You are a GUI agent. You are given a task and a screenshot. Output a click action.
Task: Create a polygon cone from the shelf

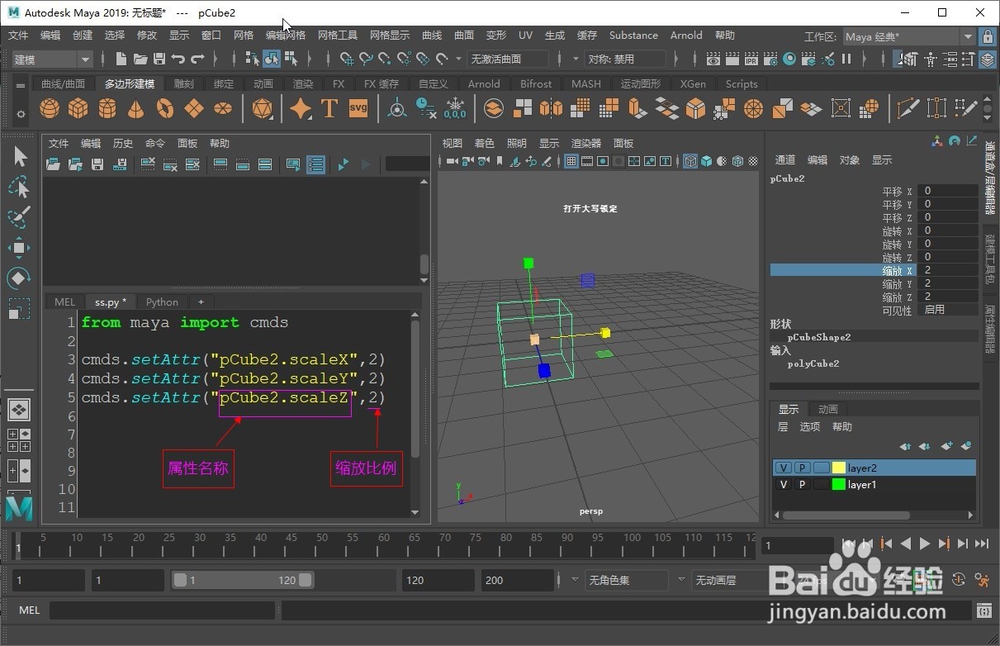coord(138,108)
